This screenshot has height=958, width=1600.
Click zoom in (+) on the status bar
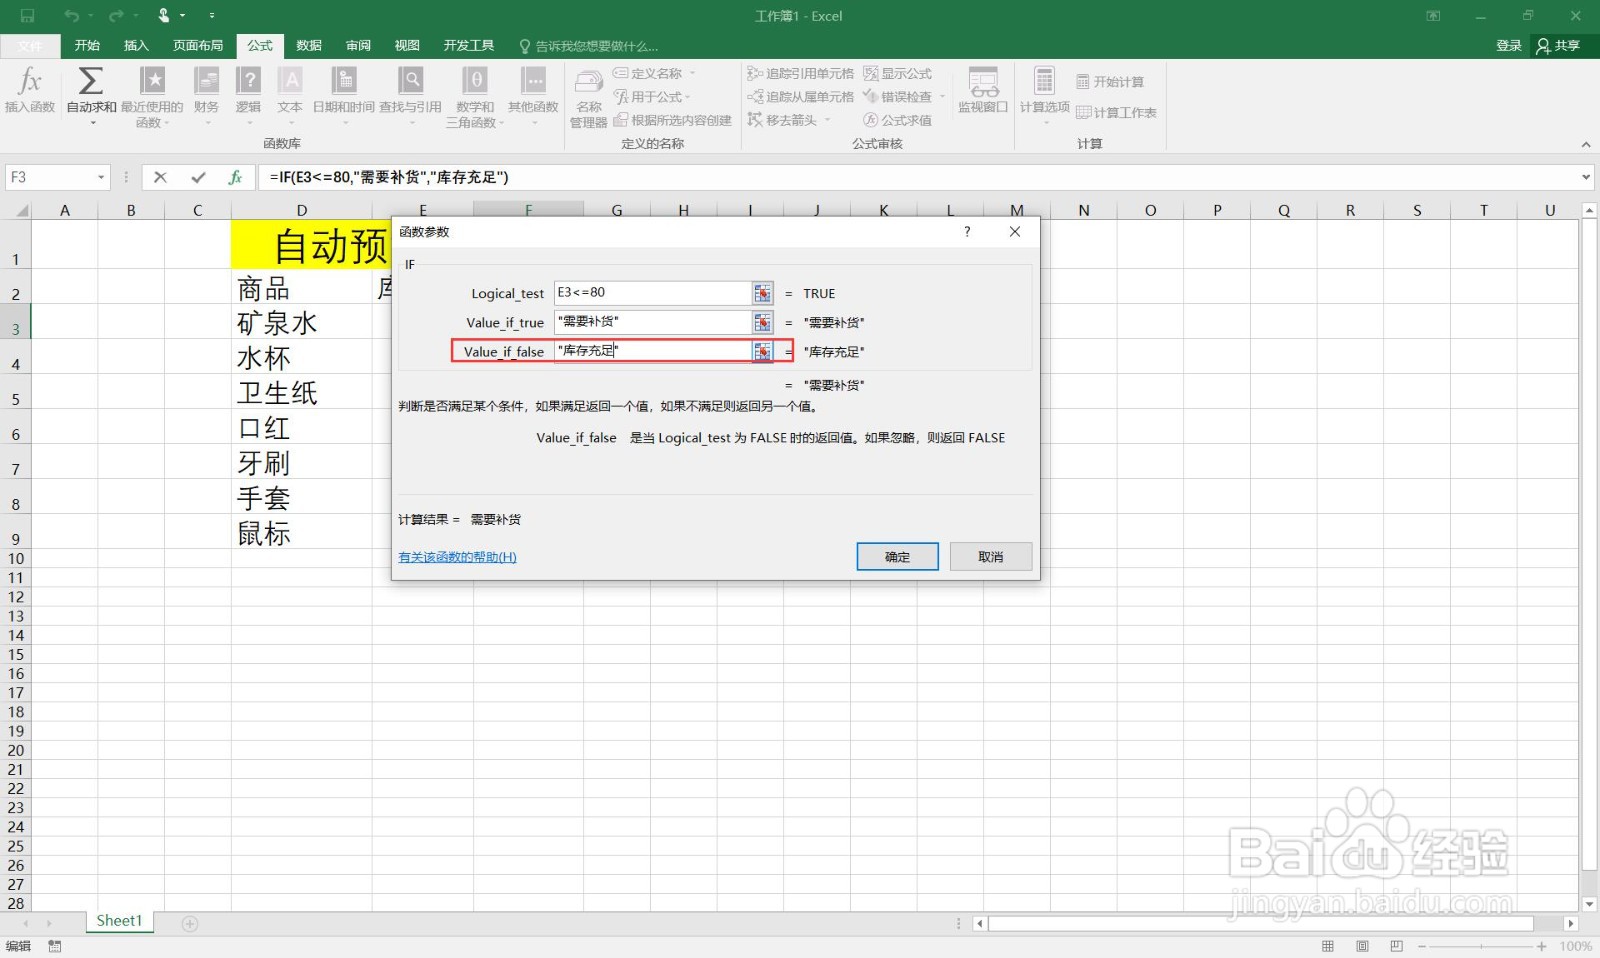tap(1541, 946)
